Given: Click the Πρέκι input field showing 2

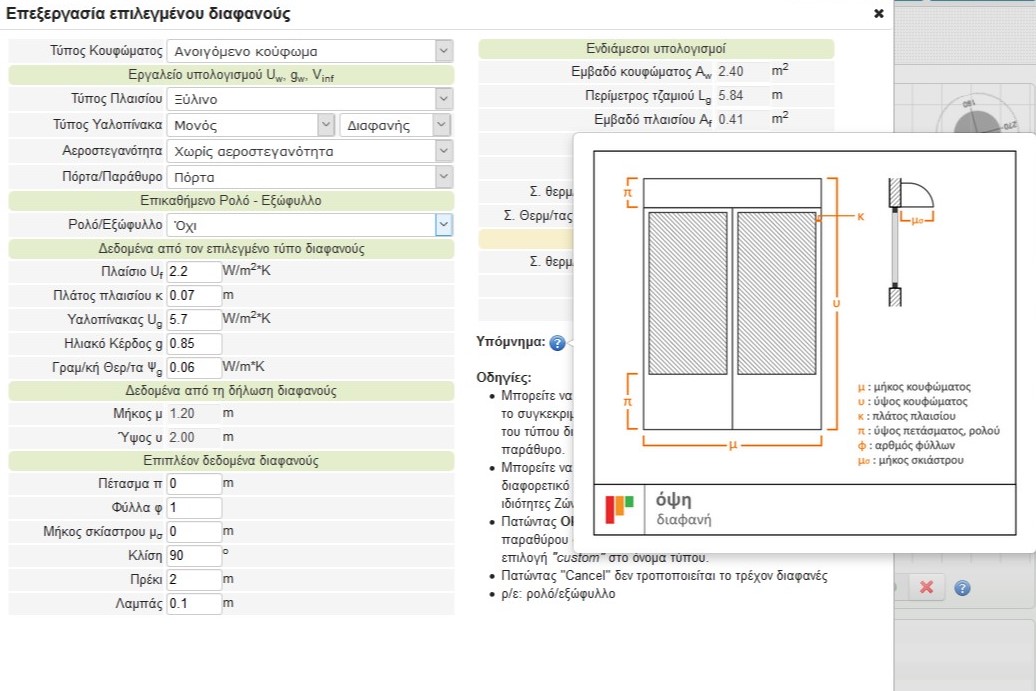Looking at the screenshot, I should click(194, 579).
